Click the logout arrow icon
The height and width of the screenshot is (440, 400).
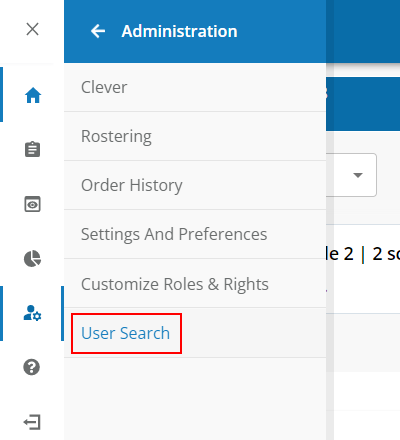click(32, 422)
